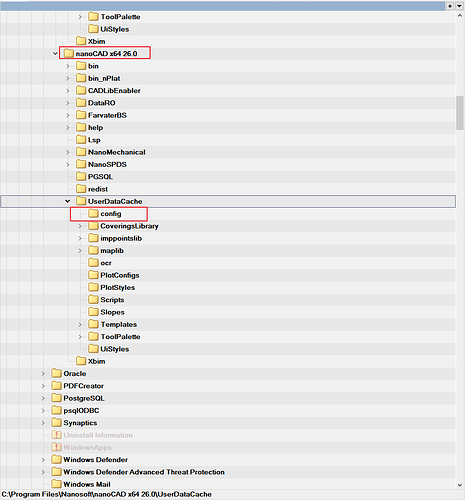Viewport: 465px width, 500px height.
Task: Click the PostgreSQL folder icon
Action: pyautogui.click(x=56, y=398)
